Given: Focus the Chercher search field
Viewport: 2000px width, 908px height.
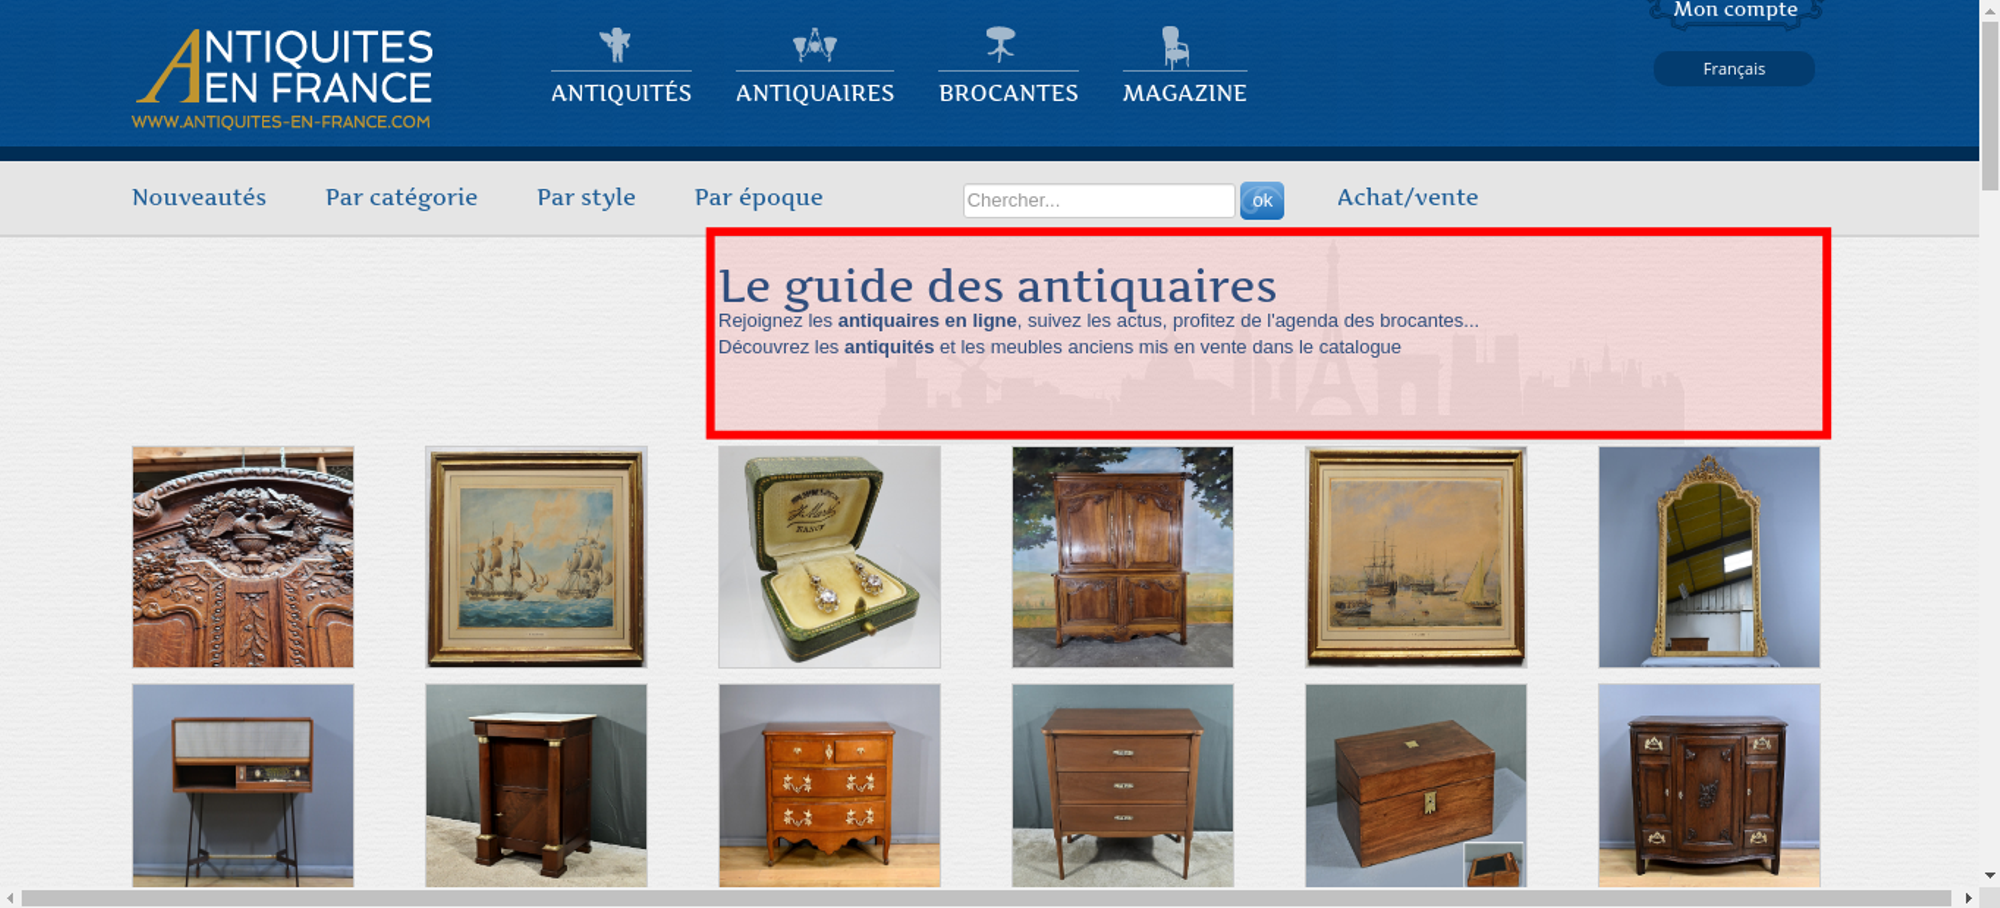Looking at the screenshot, I should [x=1099, y=200].
